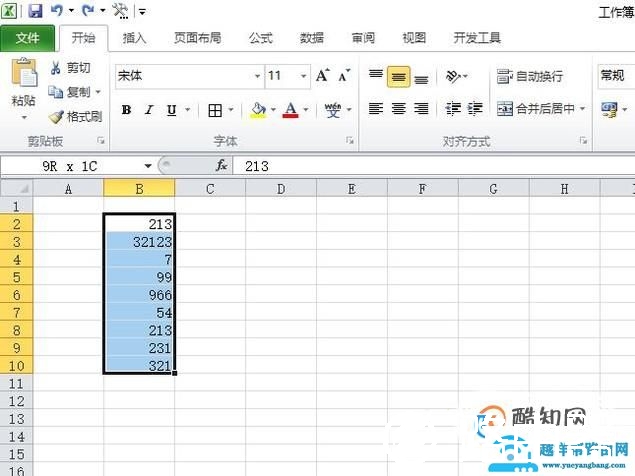Expand the borders options arrow
This screenshot has width=635, height=476.
(231, 110)
